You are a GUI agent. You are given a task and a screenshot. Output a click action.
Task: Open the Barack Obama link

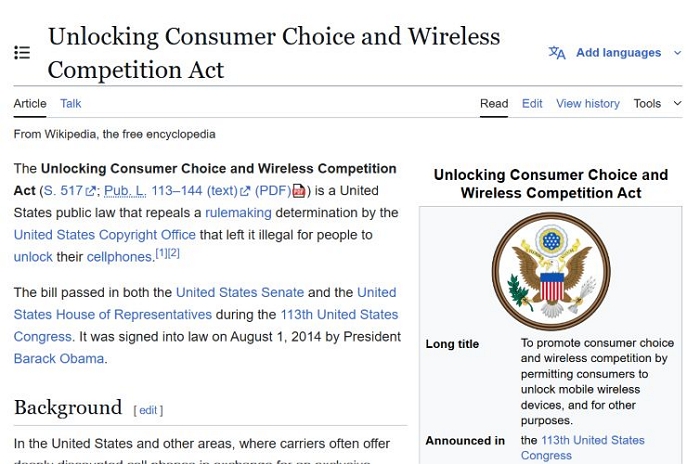point(58,358)
